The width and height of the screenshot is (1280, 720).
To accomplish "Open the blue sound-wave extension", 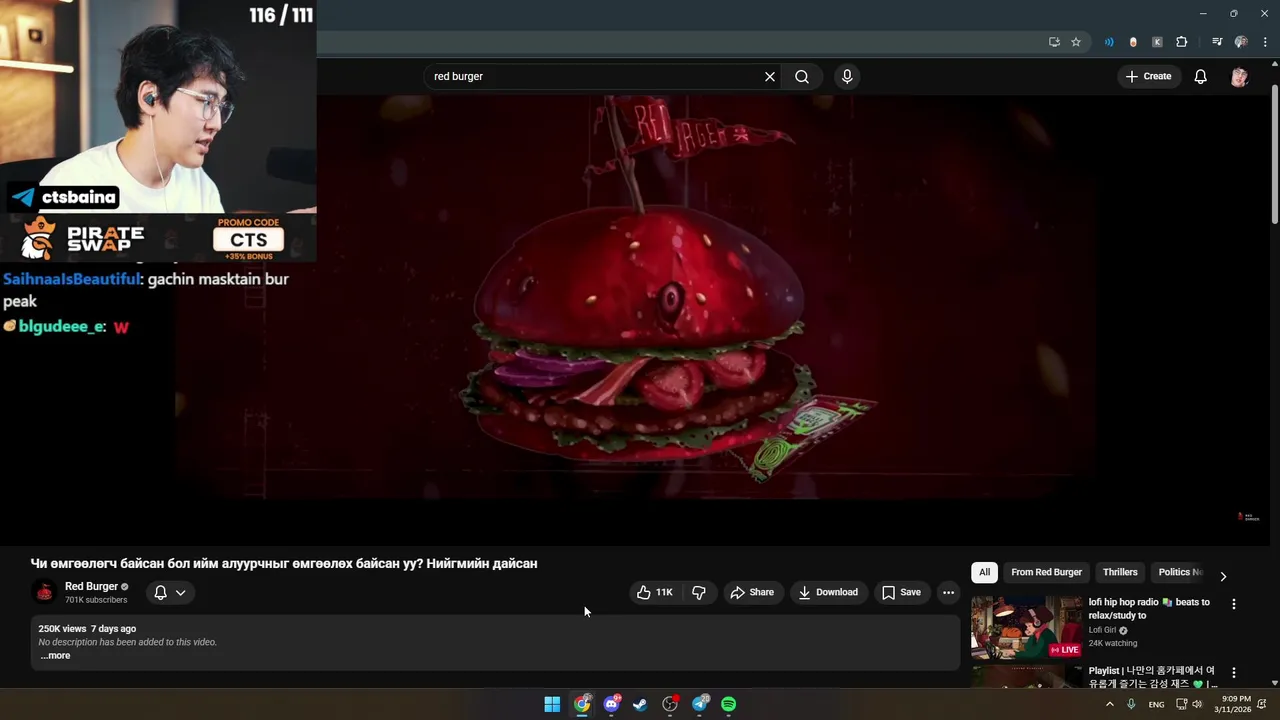I will [1109, 42].
